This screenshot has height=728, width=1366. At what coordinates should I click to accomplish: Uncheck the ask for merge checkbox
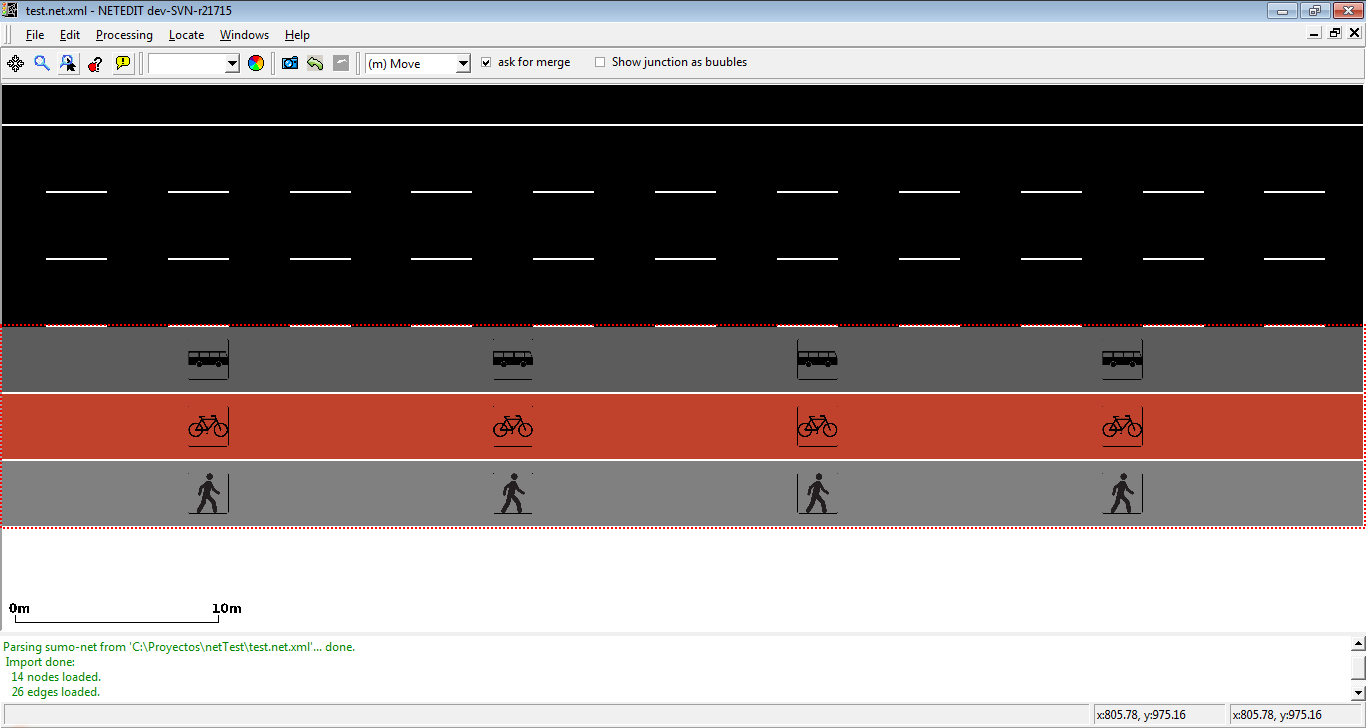coord(486,62)
